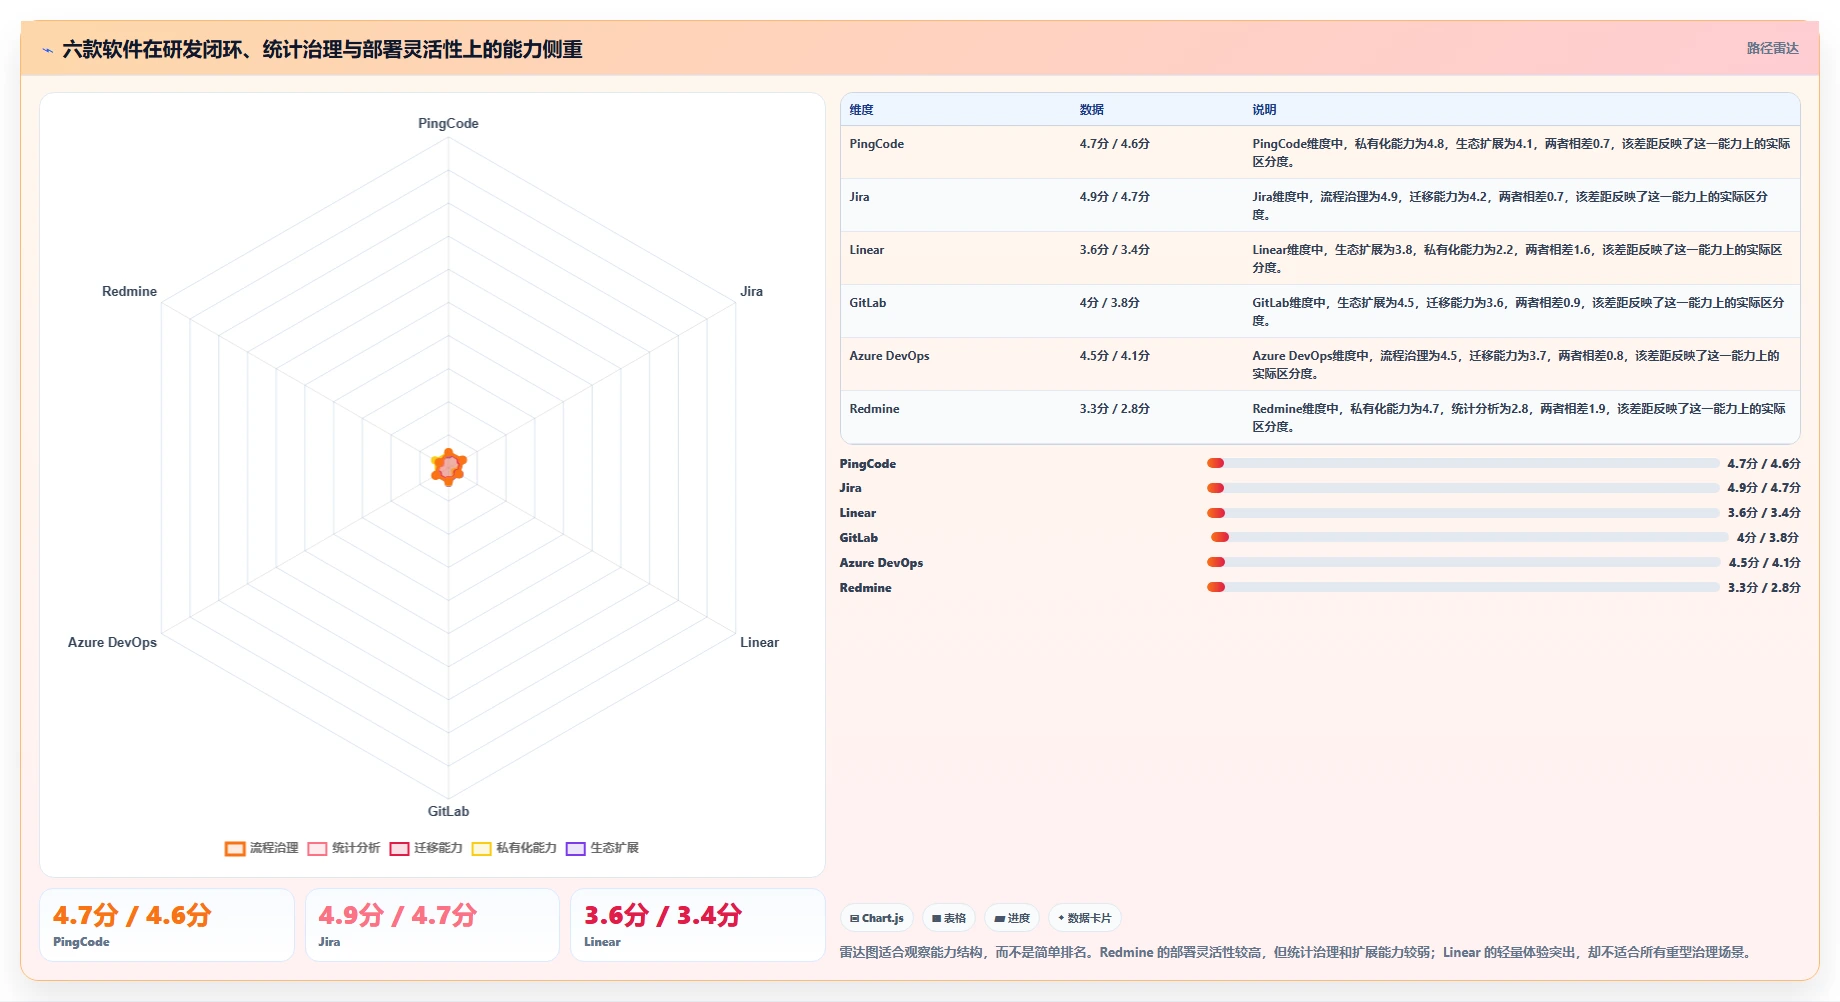Toggle the 私有化能力 legend swatch
The image size is (1840, 1002).
pos(481,848)
